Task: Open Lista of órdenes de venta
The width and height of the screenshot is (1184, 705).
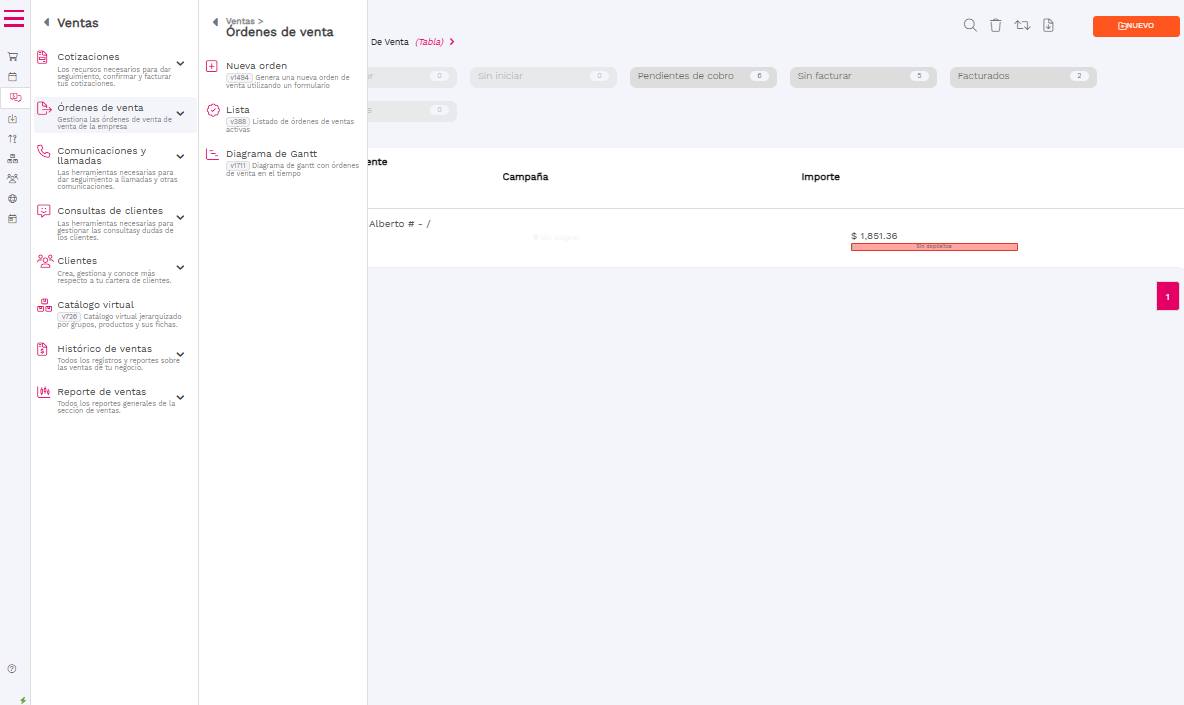Action: point(238,110)
